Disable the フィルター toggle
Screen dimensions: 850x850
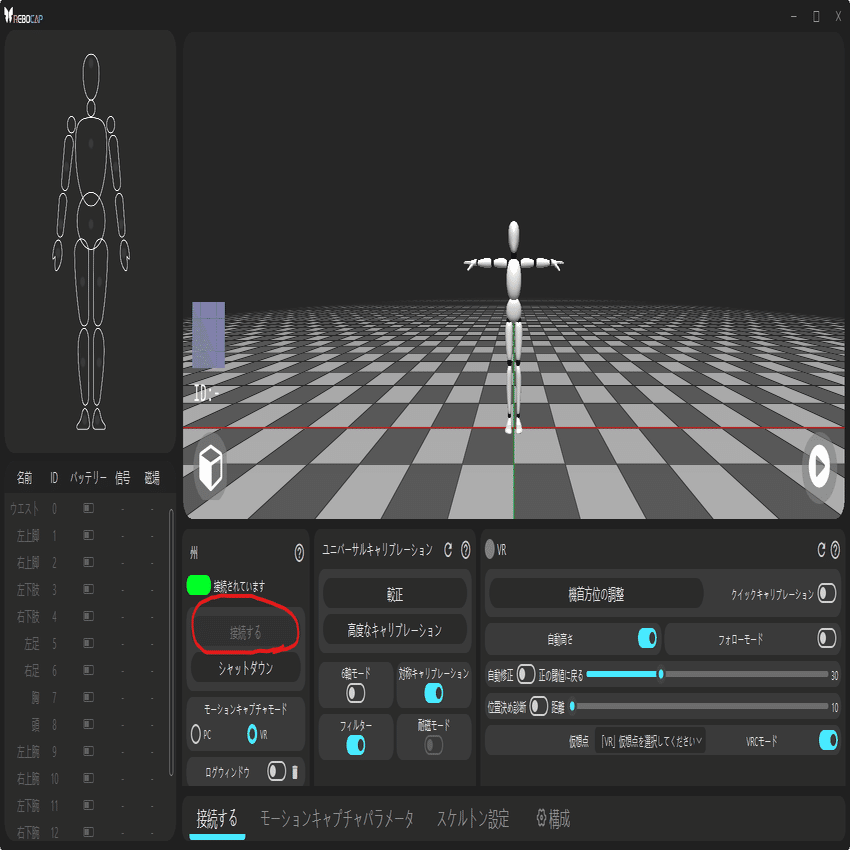(356, 745)
